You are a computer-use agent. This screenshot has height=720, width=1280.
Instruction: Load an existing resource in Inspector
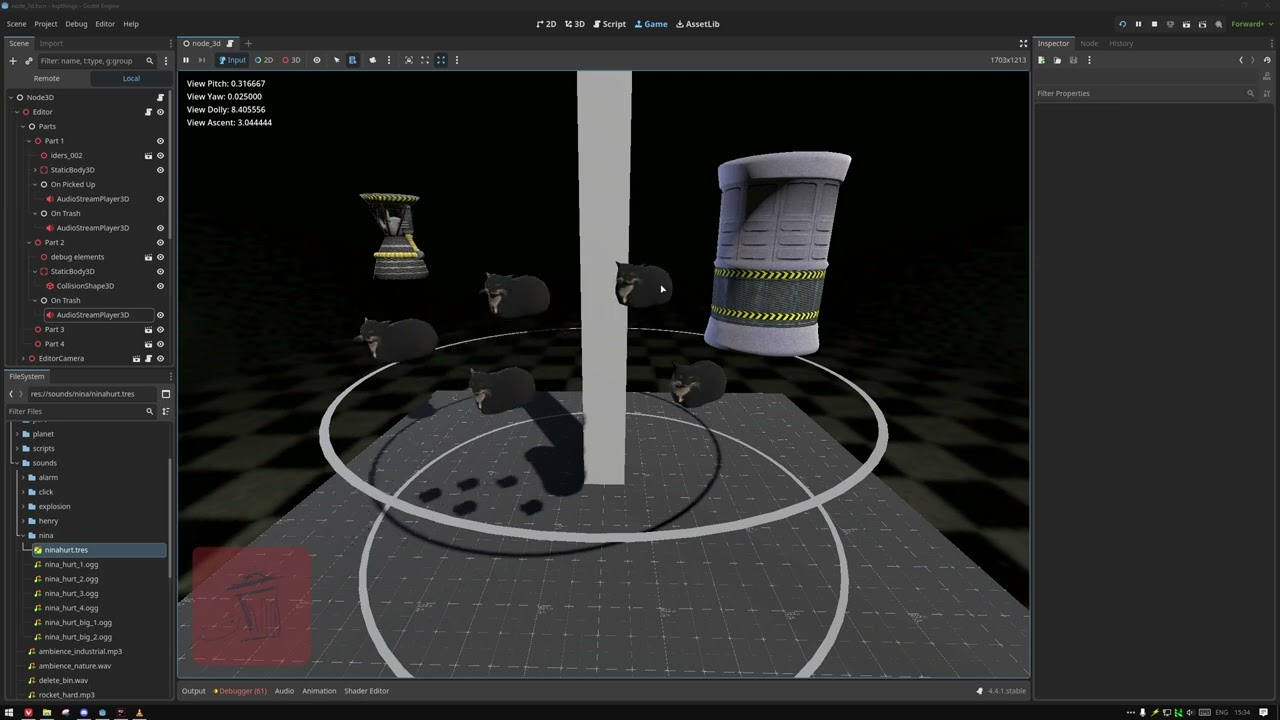click(x=1057, y=60)
